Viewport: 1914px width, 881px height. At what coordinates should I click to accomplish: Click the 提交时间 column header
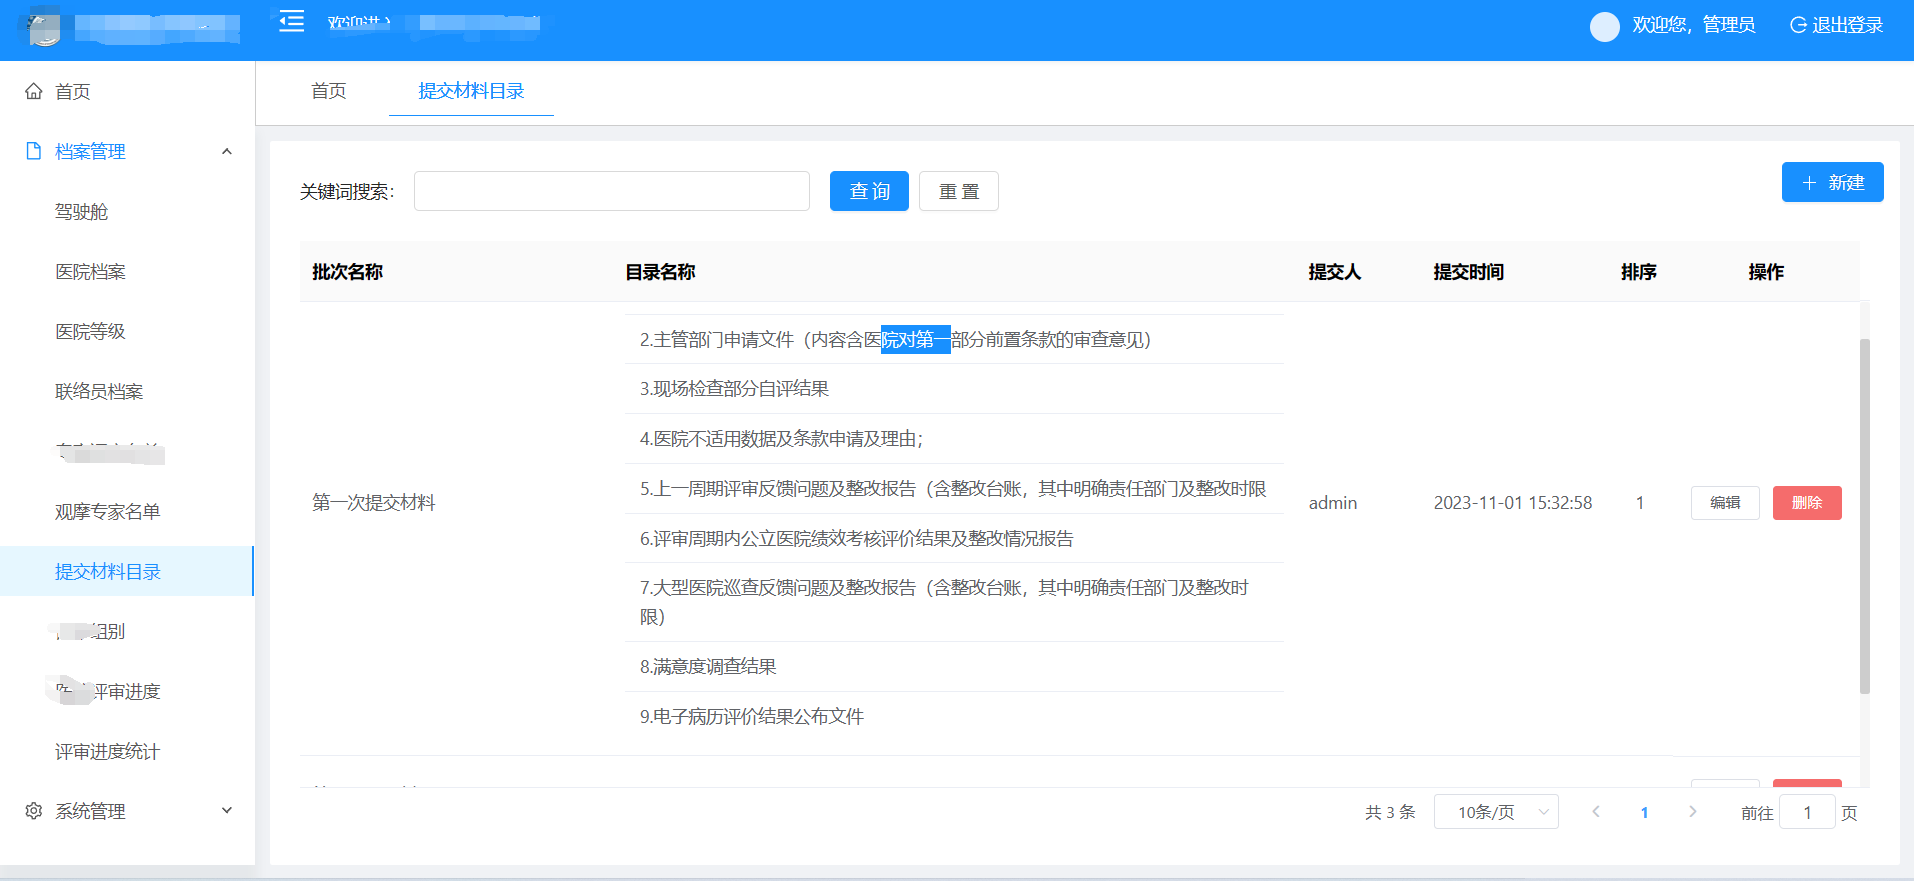point(1469,272)
